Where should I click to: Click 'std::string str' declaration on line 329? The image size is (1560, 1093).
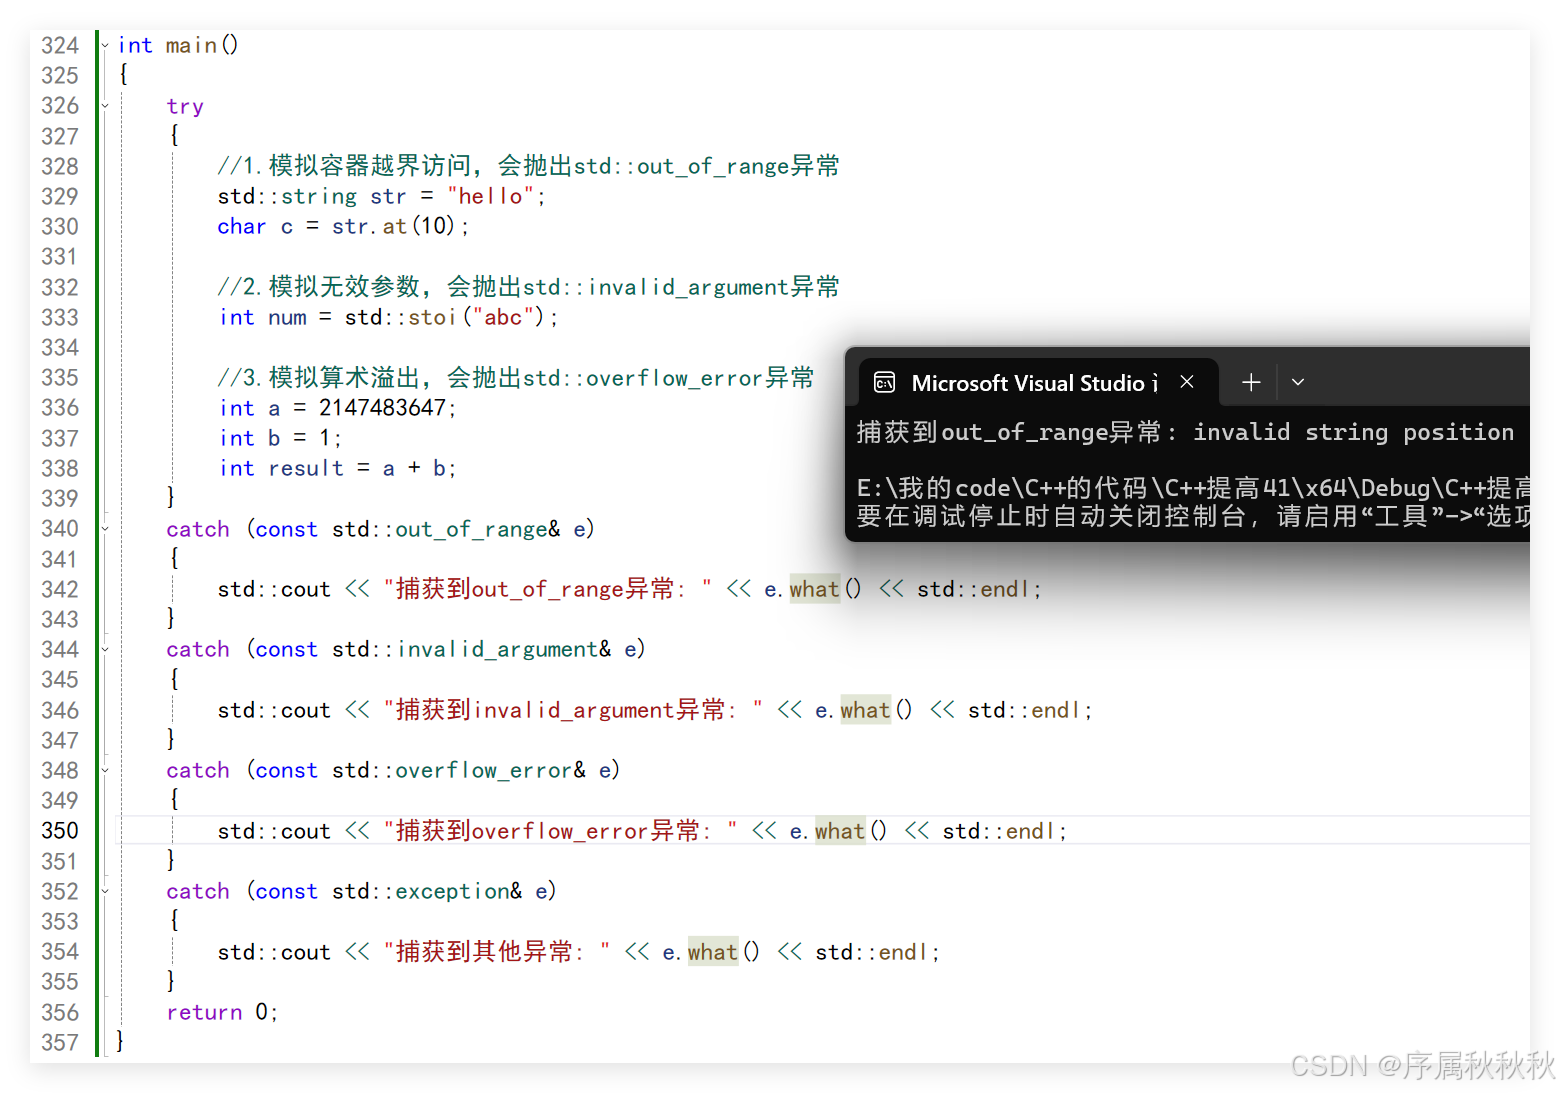coord(312,197)
